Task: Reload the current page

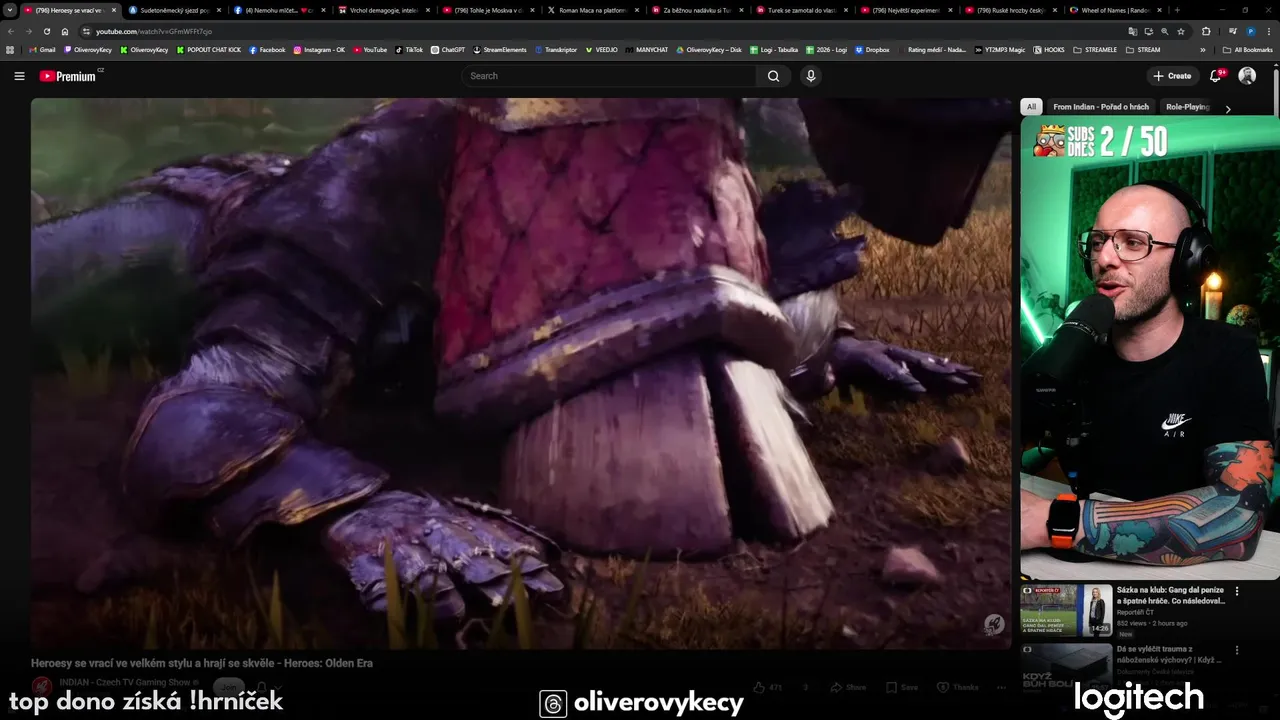Action: click(46, 31)
